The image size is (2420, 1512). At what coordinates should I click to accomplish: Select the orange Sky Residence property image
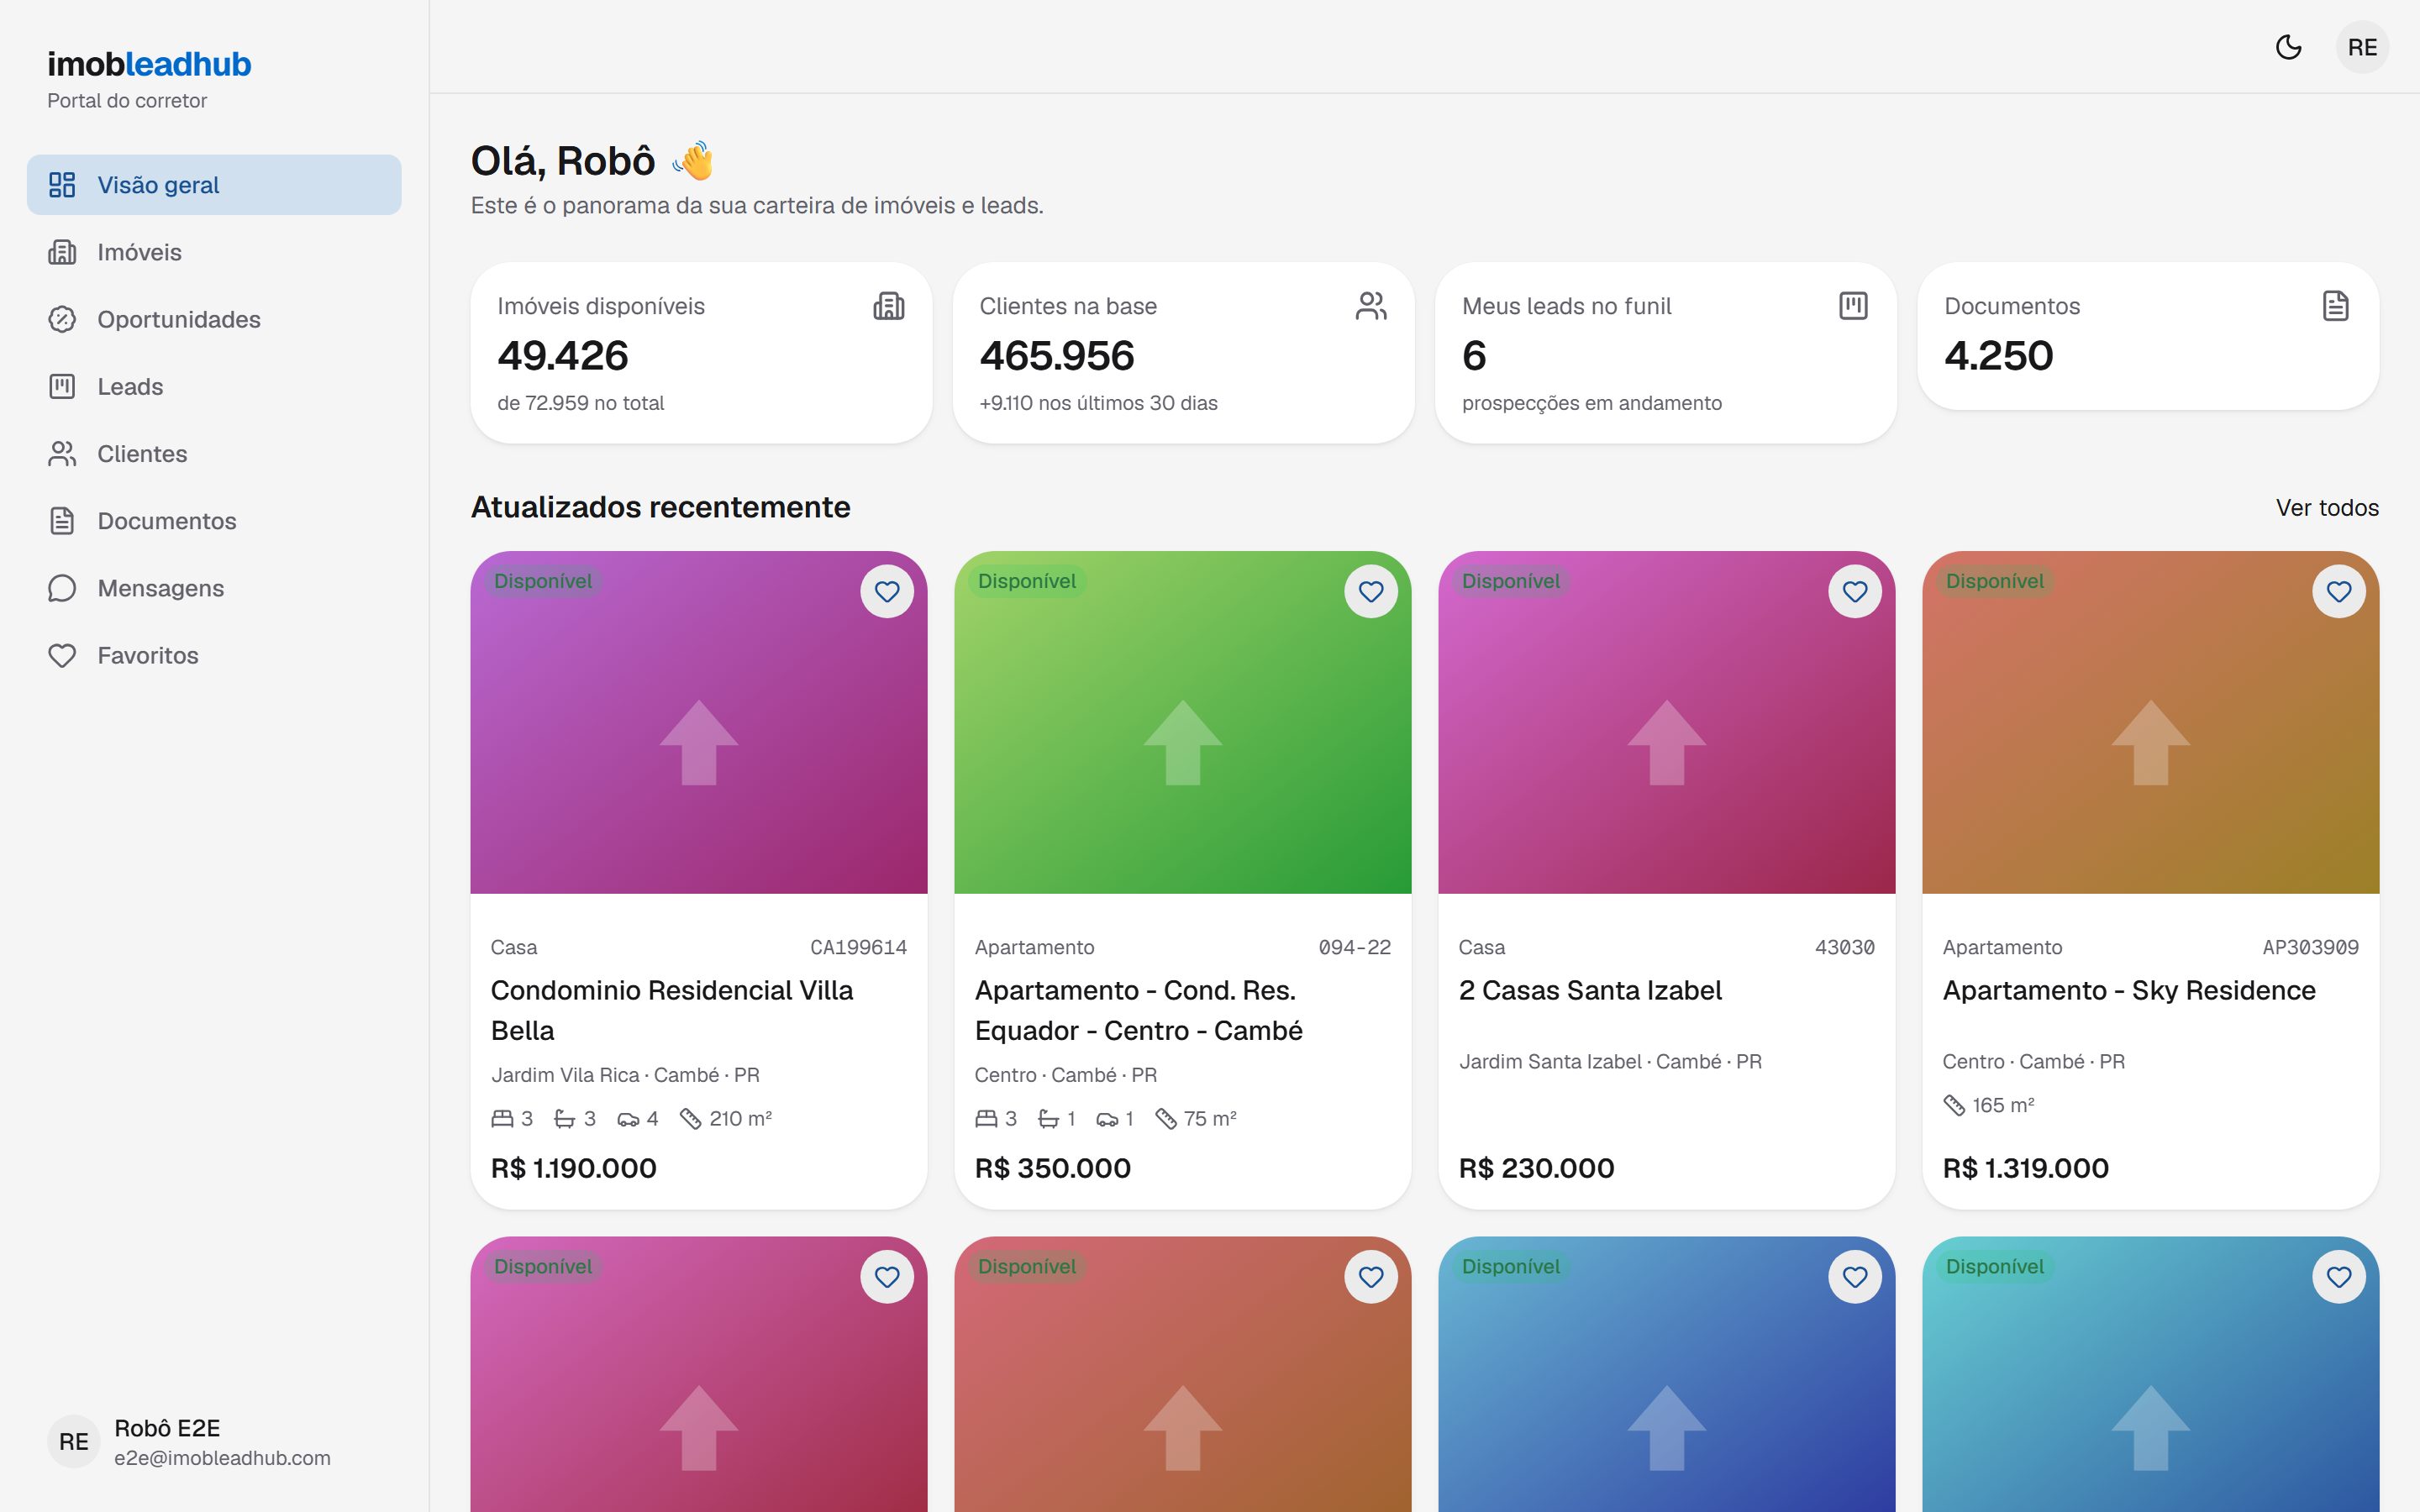[2151, 722]
